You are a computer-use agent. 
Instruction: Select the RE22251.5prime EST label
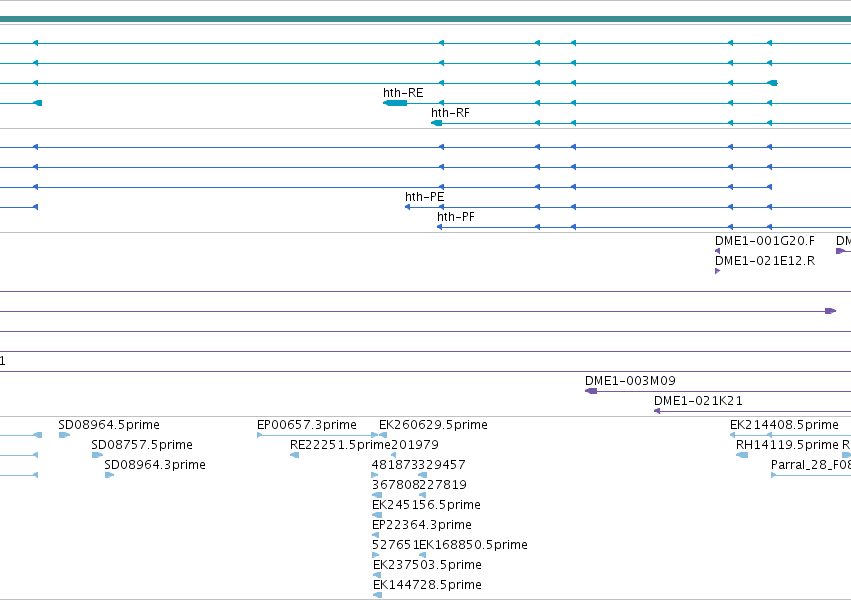(x=340, y=445)
